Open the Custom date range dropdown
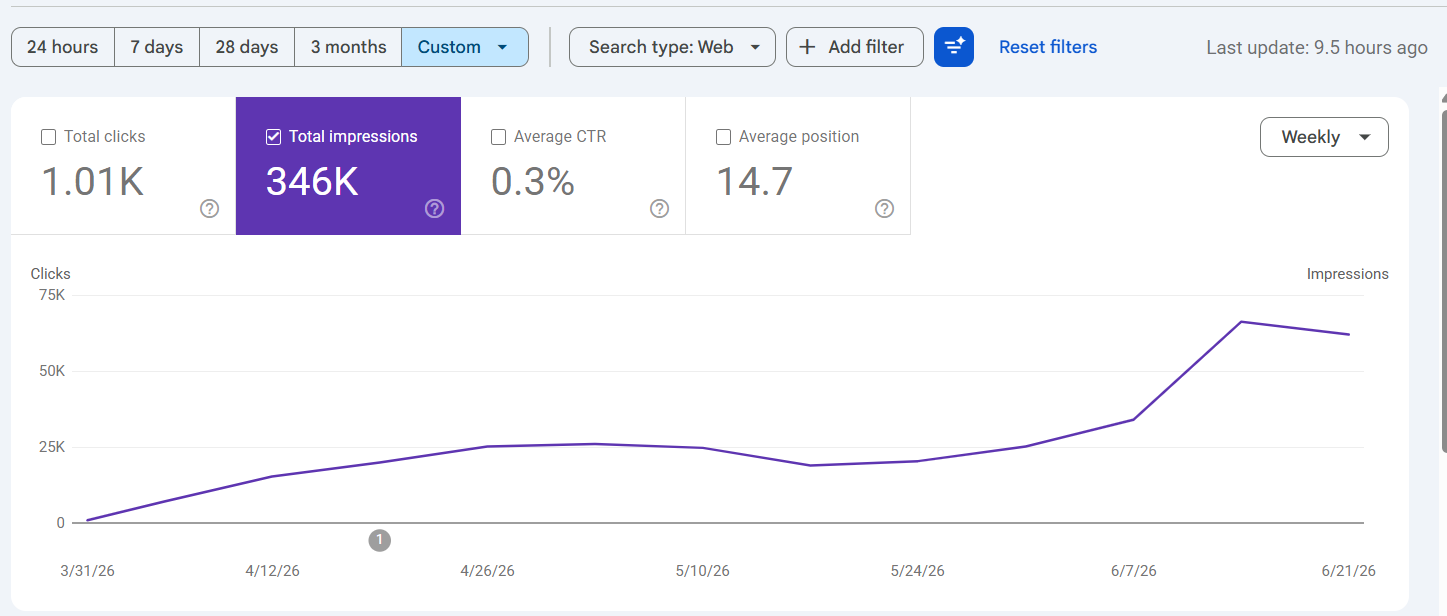 (x=465, y=47)
